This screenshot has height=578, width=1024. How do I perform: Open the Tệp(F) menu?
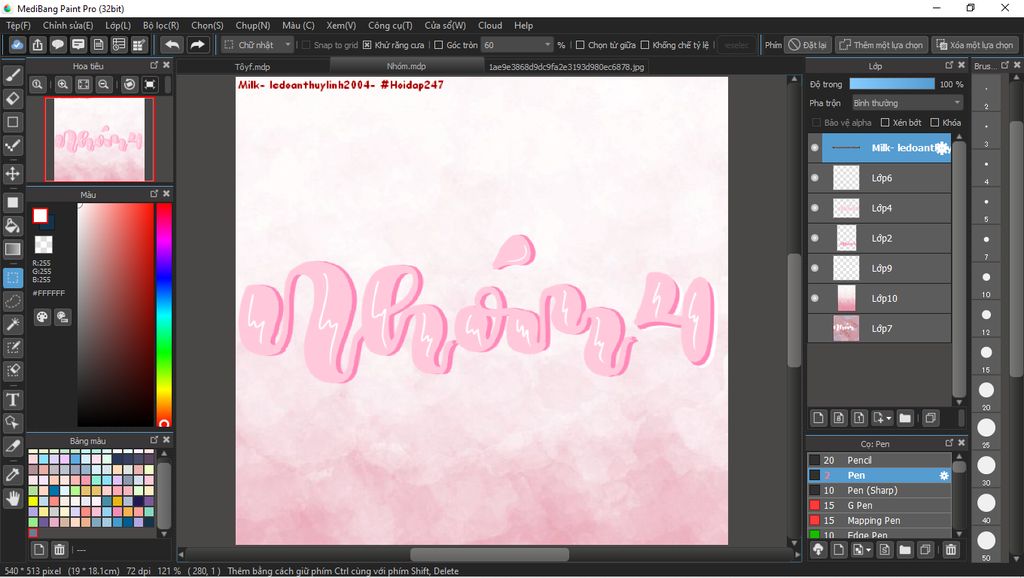pyautogui.click(x=18, y=25)
